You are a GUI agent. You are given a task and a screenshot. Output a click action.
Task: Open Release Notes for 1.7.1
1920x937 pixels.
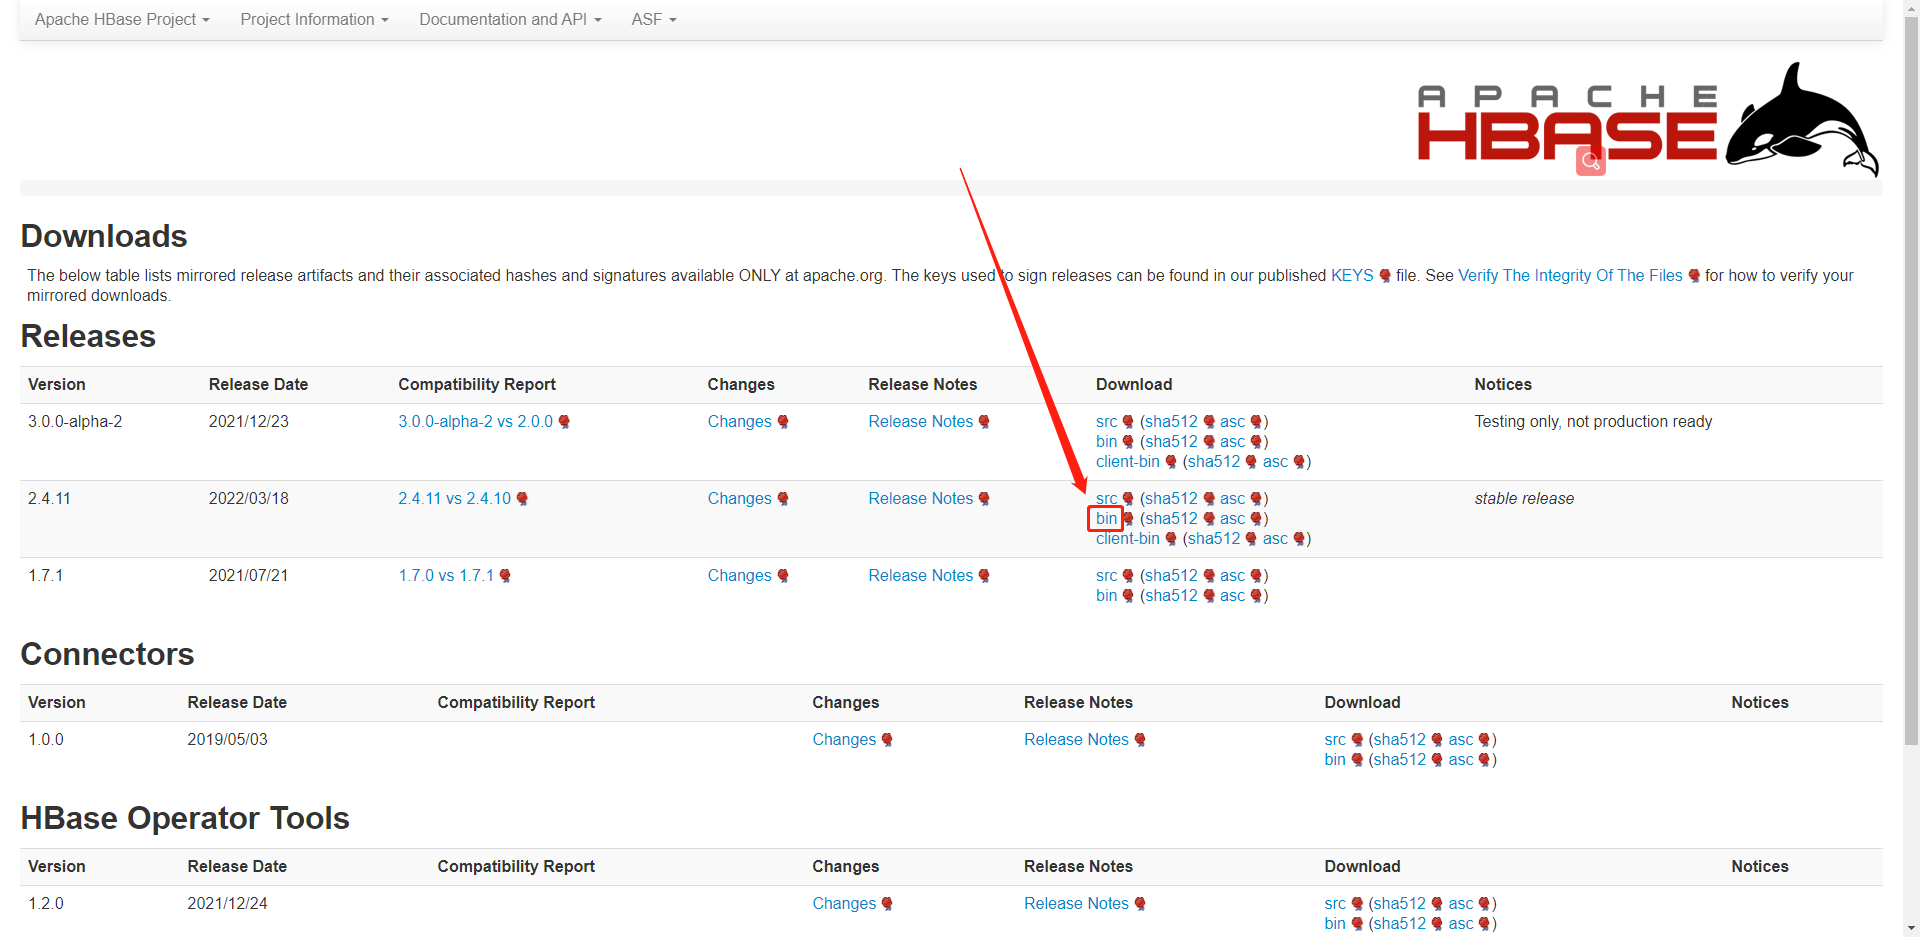click(x=920, y=575)
